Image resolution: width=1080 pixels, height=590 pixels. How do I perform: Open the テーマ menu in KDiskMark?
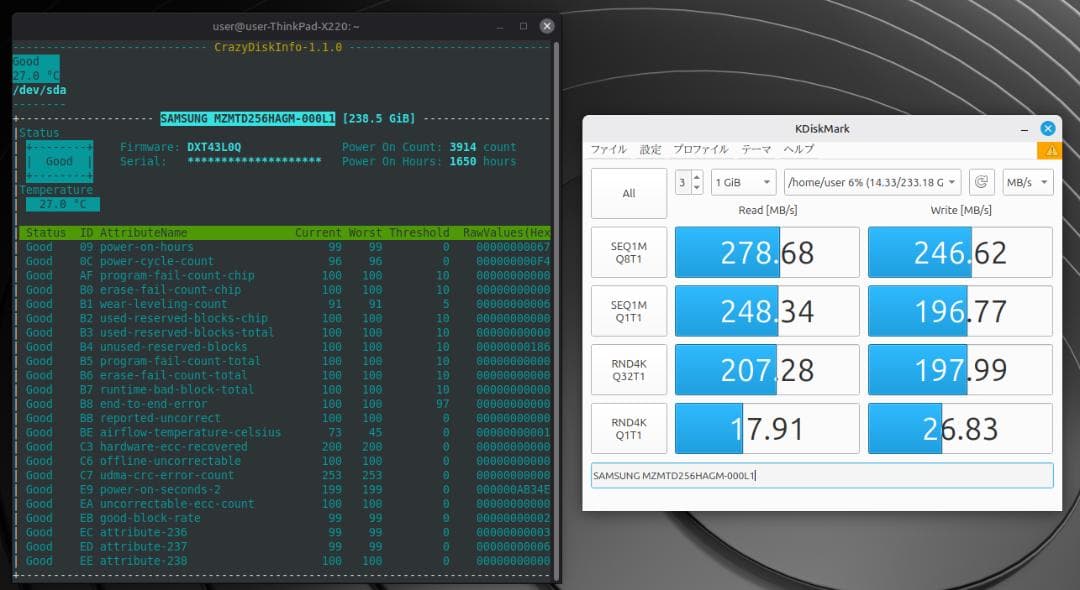(756, 149)
